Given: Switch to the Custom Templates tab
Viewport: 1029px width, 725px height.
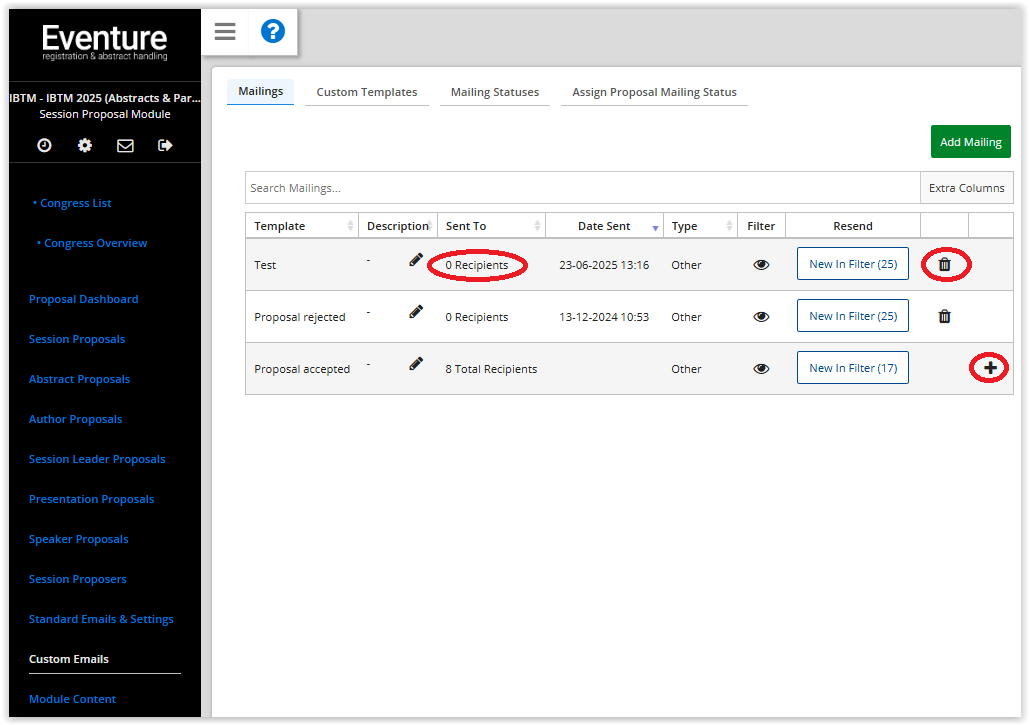Looking at the screenshot, I should pos(367,92).
